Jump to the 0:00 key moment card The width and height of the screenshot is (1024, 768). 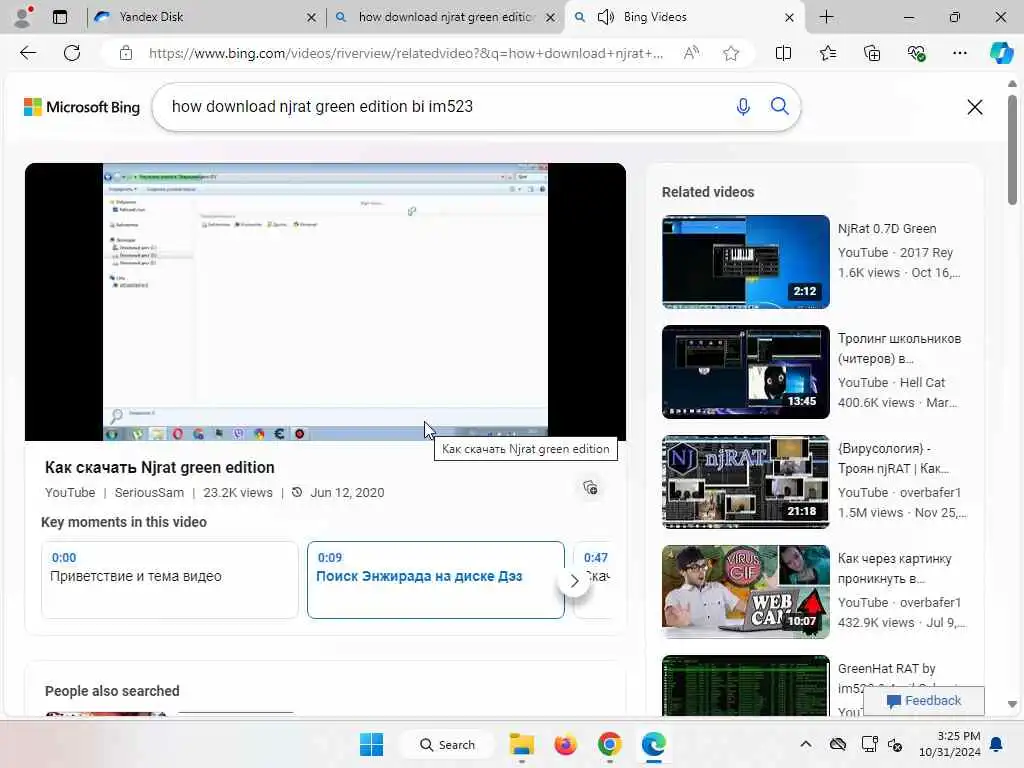click(x=170, y=579)
